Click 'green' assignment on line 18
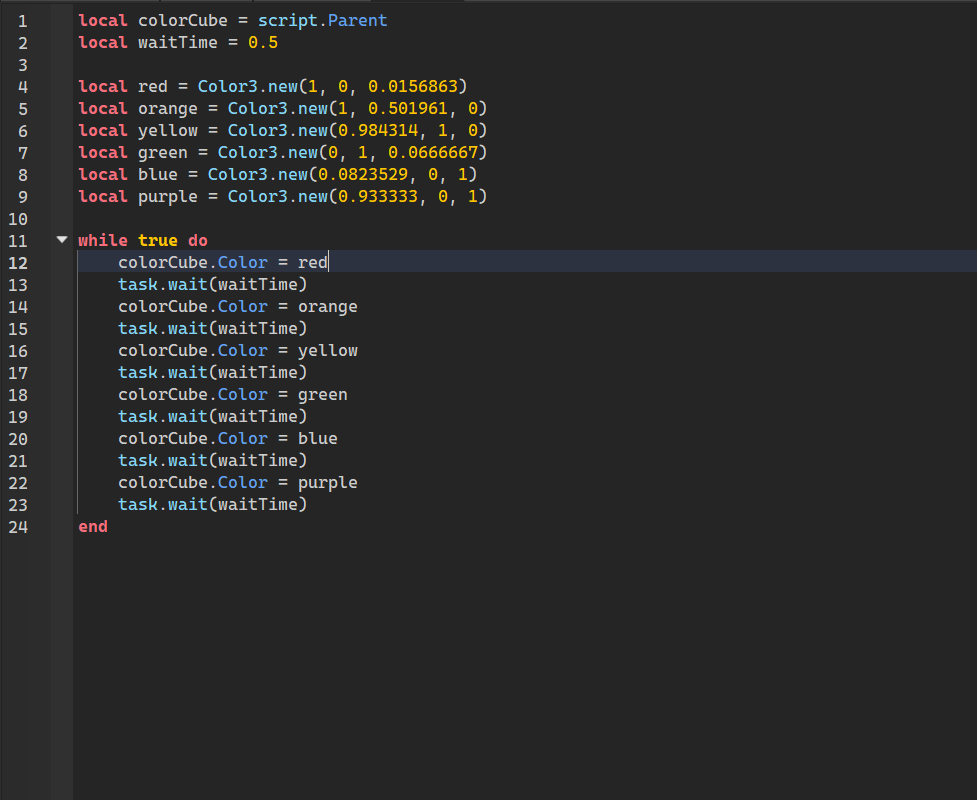Image resolution: width=977 pixels, height=800 pixels. pyautogui.click(x=322, y=395)
